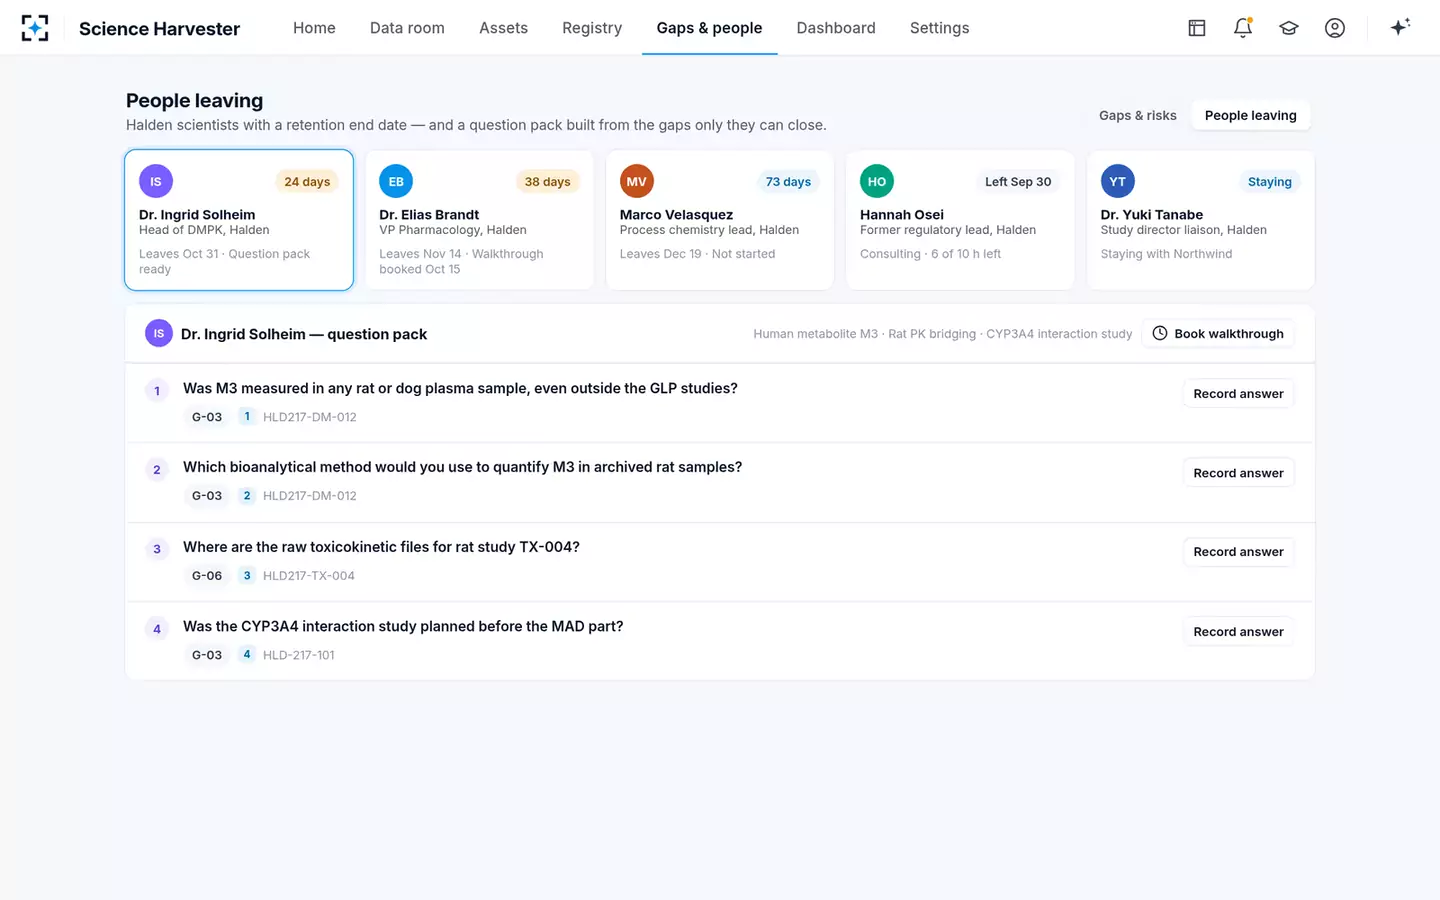This screenshot has width=1440, height=900.
Task: Open the Registry tab
Action: [592, 28]
